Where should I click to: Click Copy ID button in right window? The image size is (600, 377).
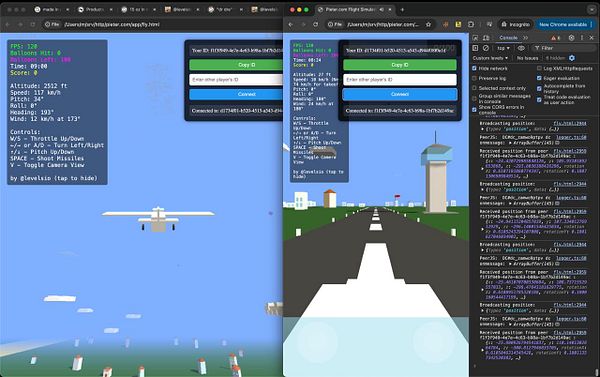pos(400,65)
